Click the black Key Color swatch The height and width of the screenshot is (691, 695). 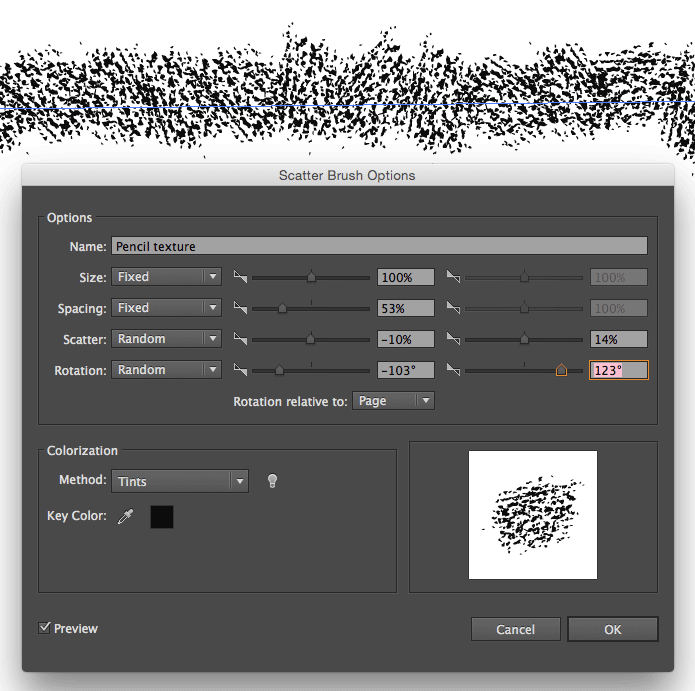click(161, 517)
